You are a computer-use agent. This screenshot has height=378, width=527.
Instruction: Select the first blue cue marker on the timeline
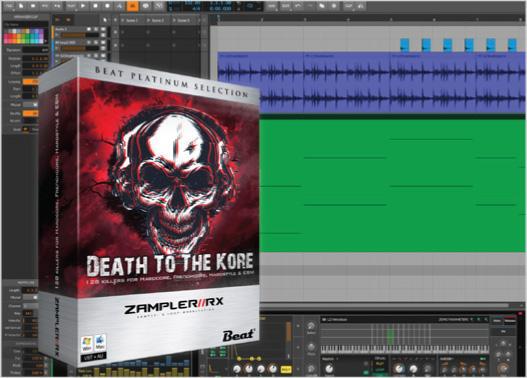[405, 45]
